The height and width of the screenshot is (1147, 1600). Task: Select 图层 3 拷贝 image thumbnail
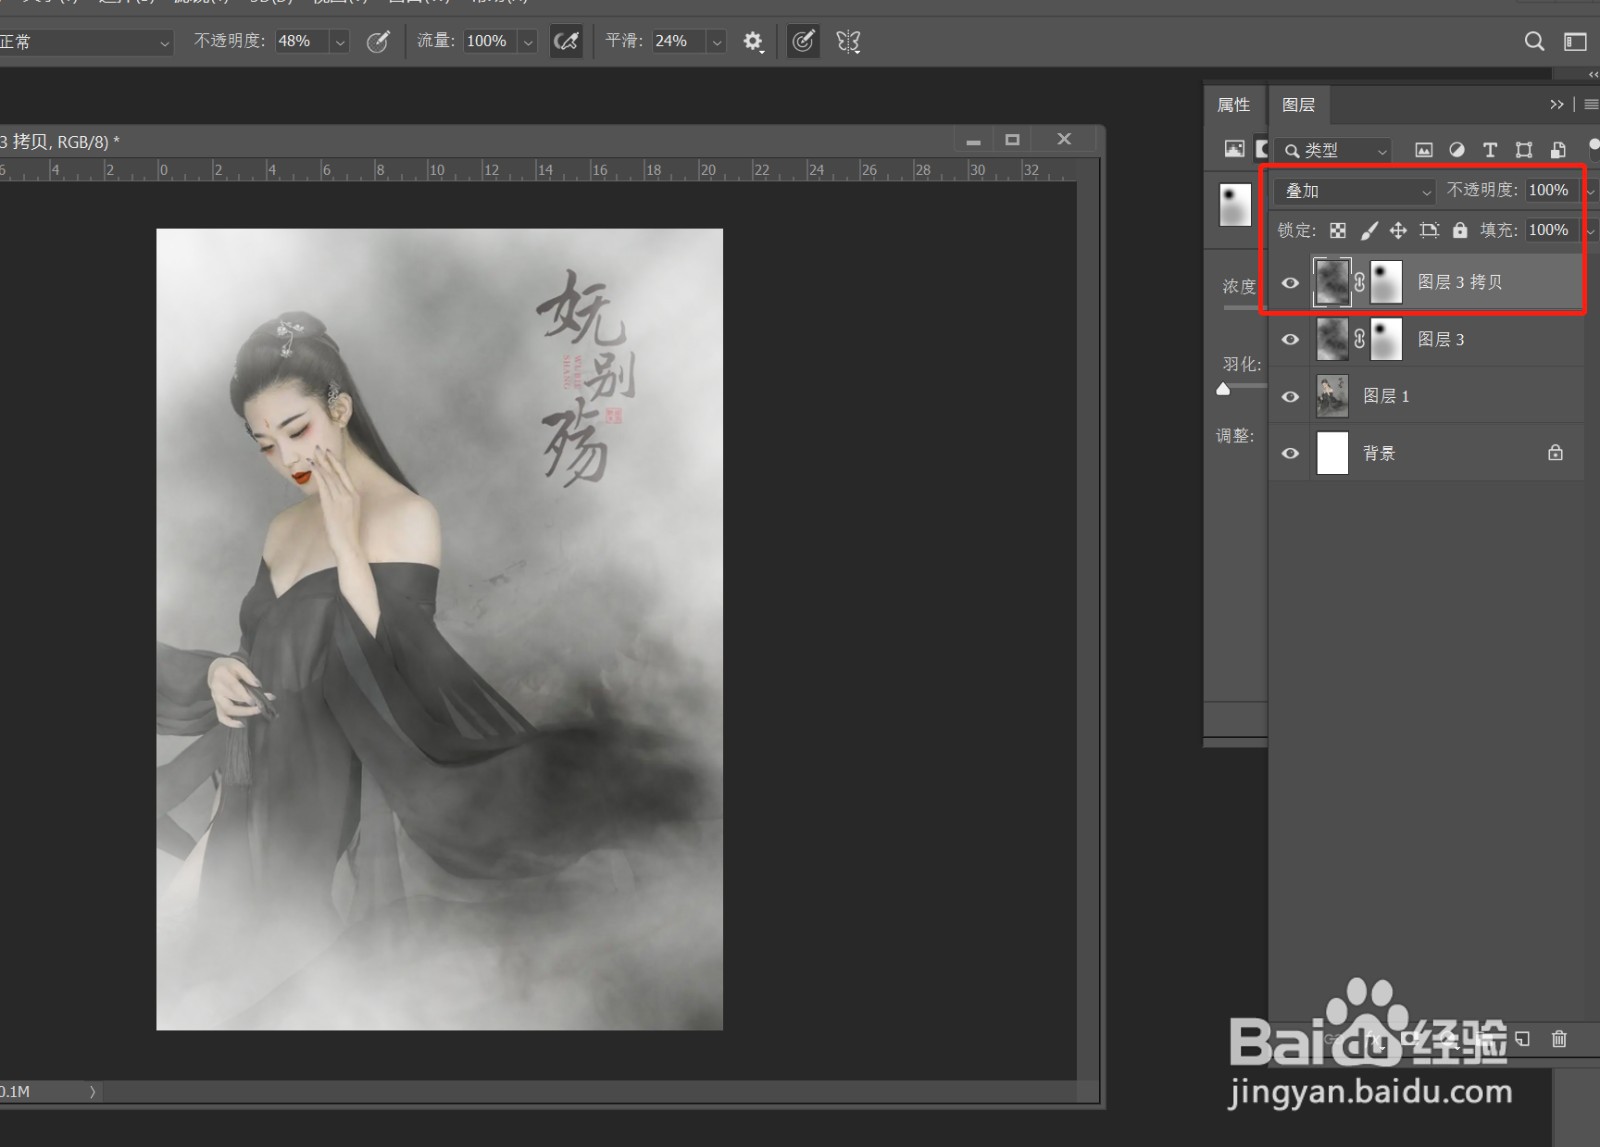(1332, 282)
